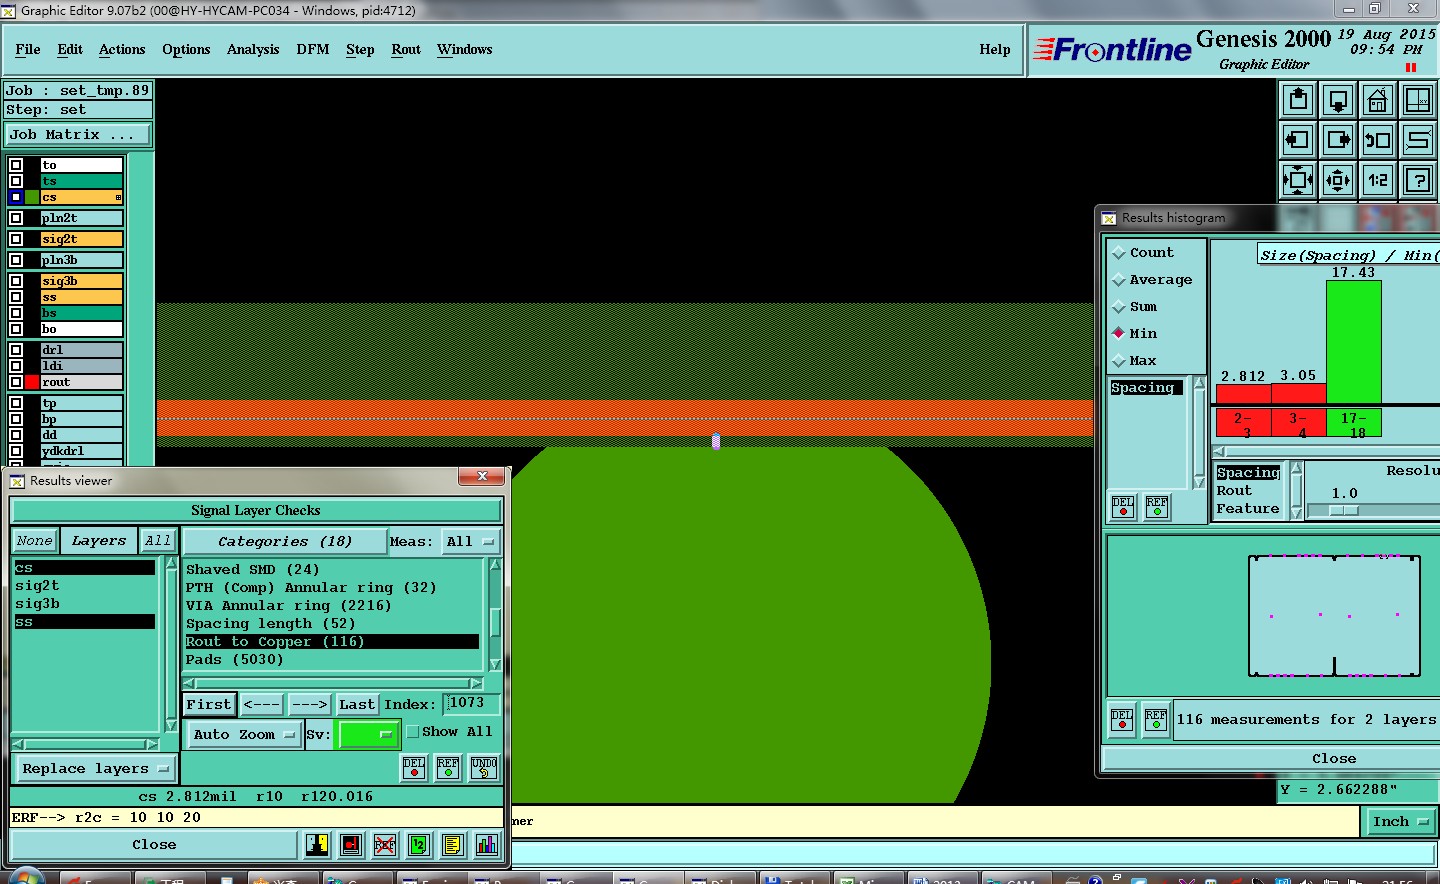The width and height of the screenshot is (1440, 884).
Task: Click the green 17-18 histogram bar
Action: point(1354,342)
